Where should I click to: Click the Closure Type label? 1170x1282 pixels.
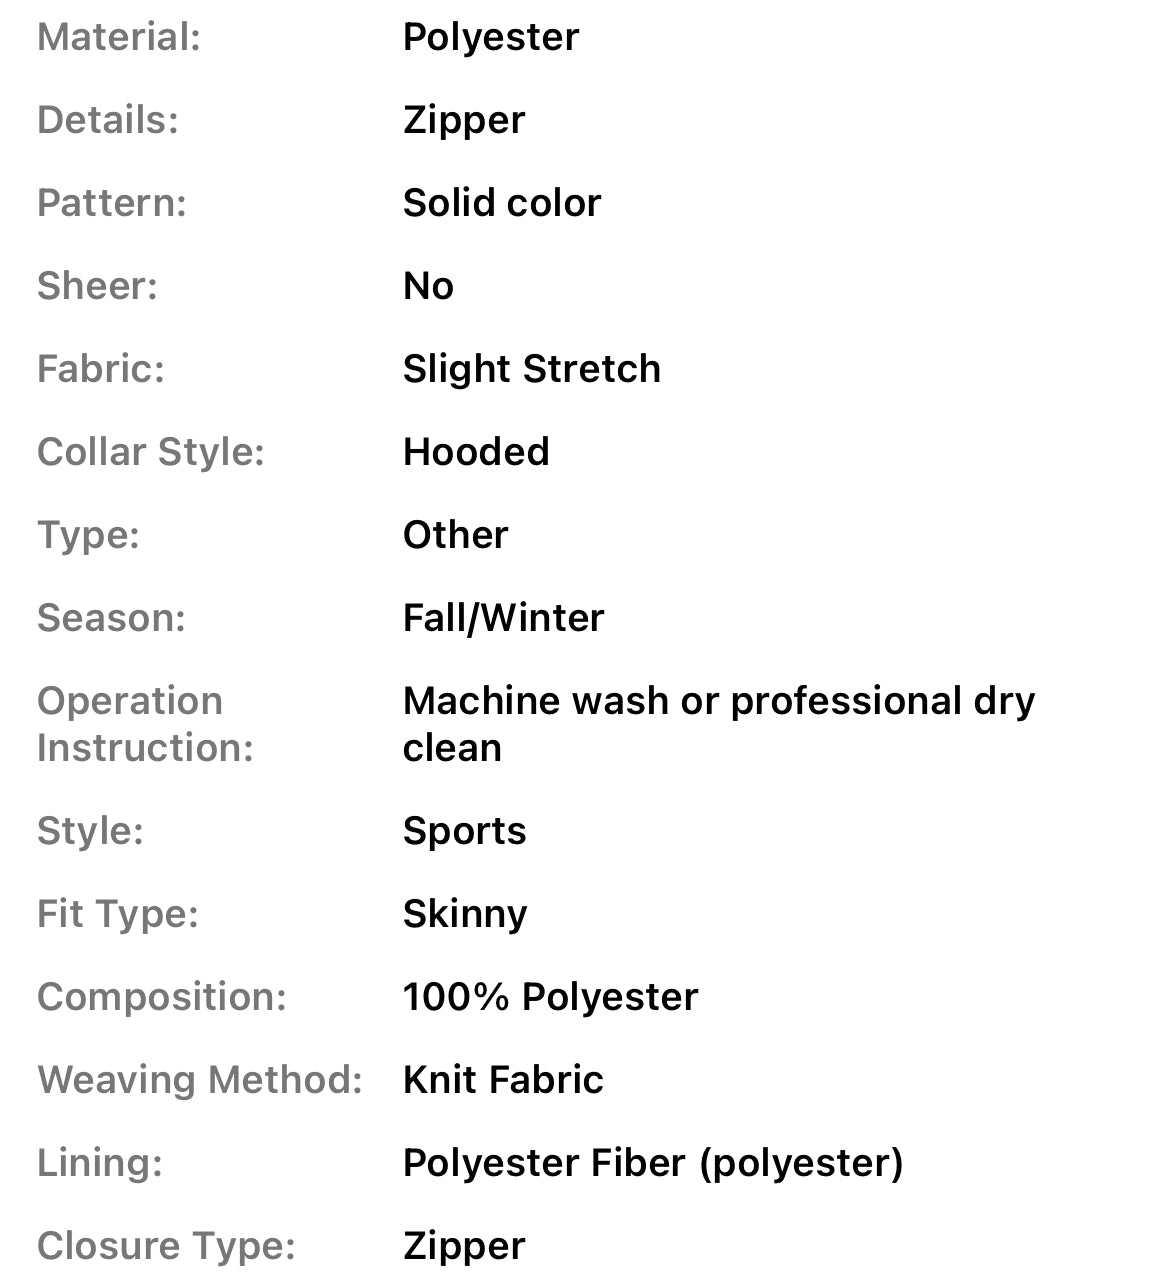pyautogui.click(x=166, y=1247)
